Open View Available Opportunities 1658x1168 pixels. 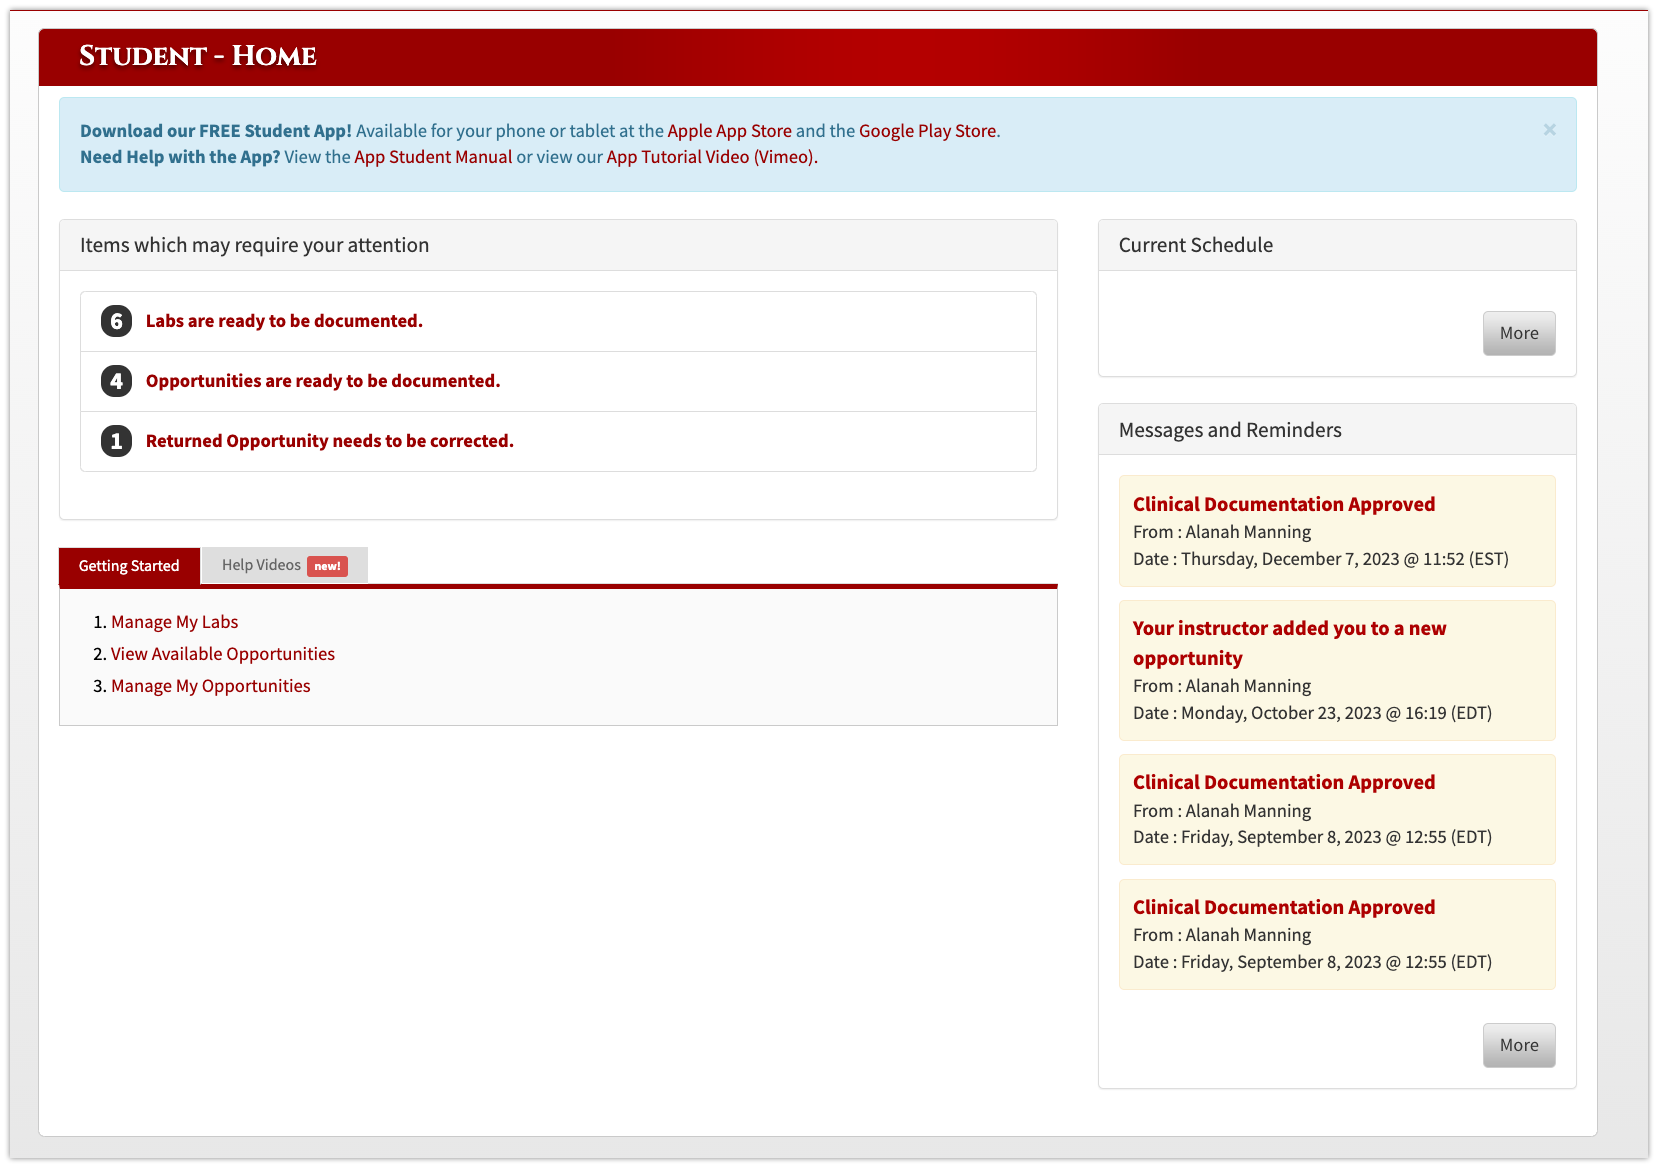222,653
